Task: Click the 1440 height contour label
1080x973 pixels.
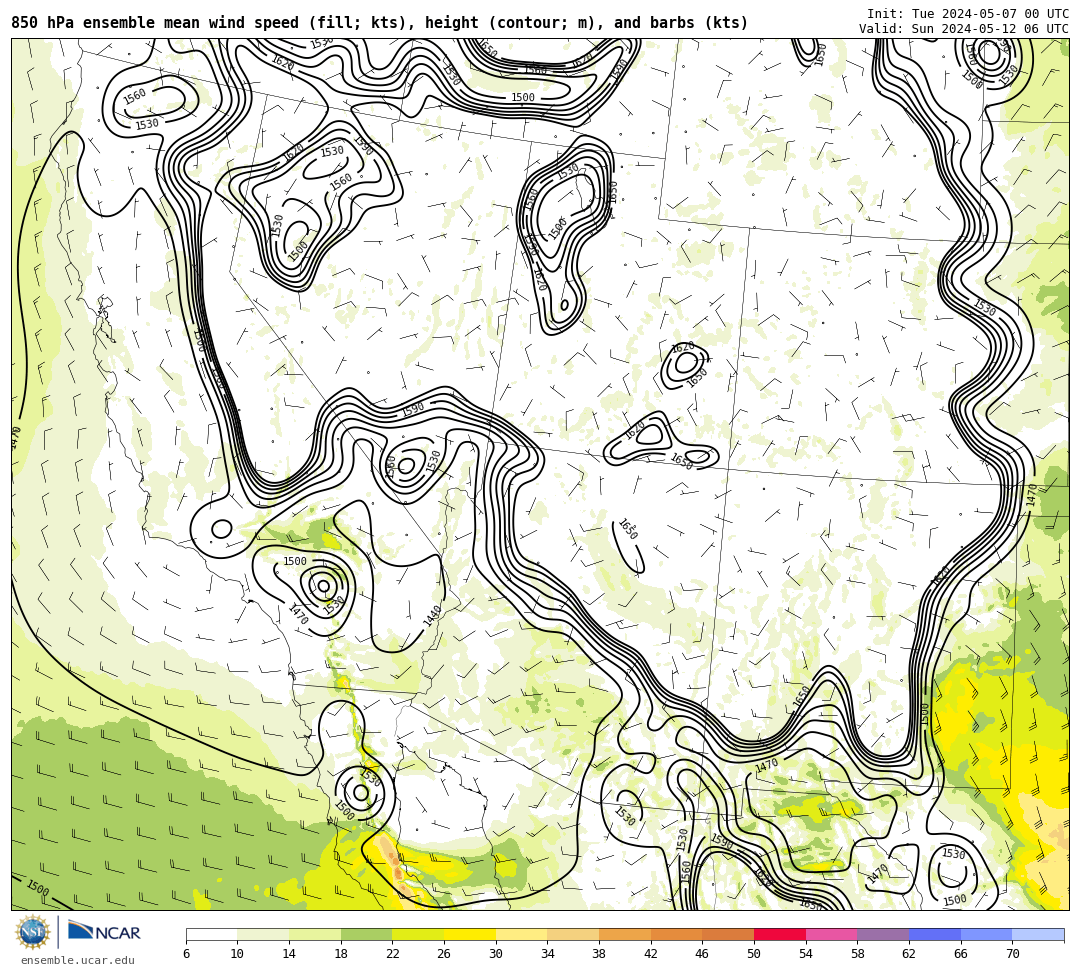Action: pyautogui.click(x=432, y=616)
